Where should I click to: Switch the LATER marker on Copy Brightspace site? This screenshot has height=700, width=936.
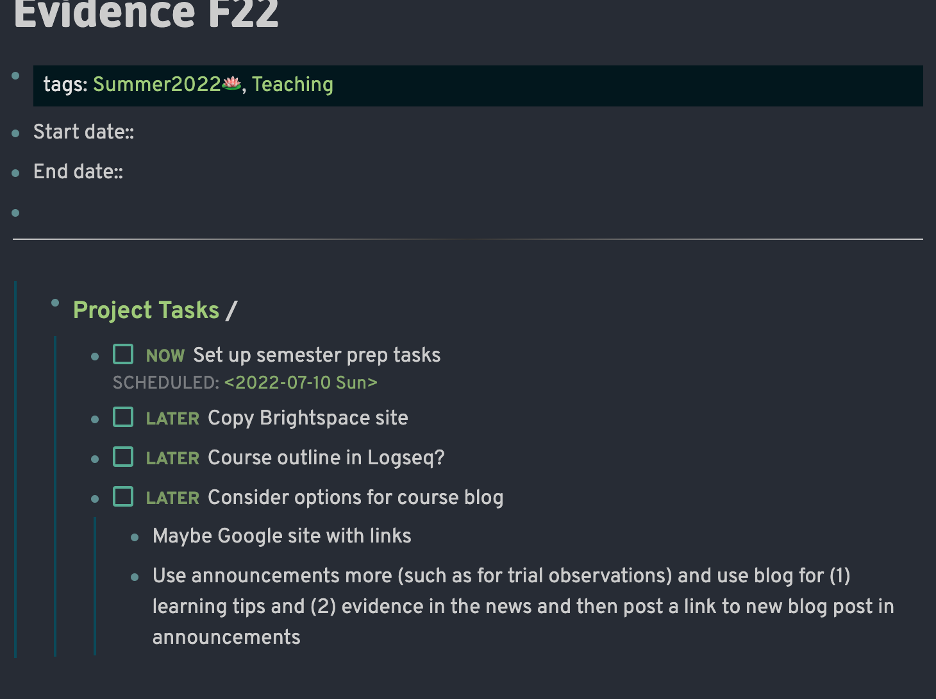pos(172,418)
